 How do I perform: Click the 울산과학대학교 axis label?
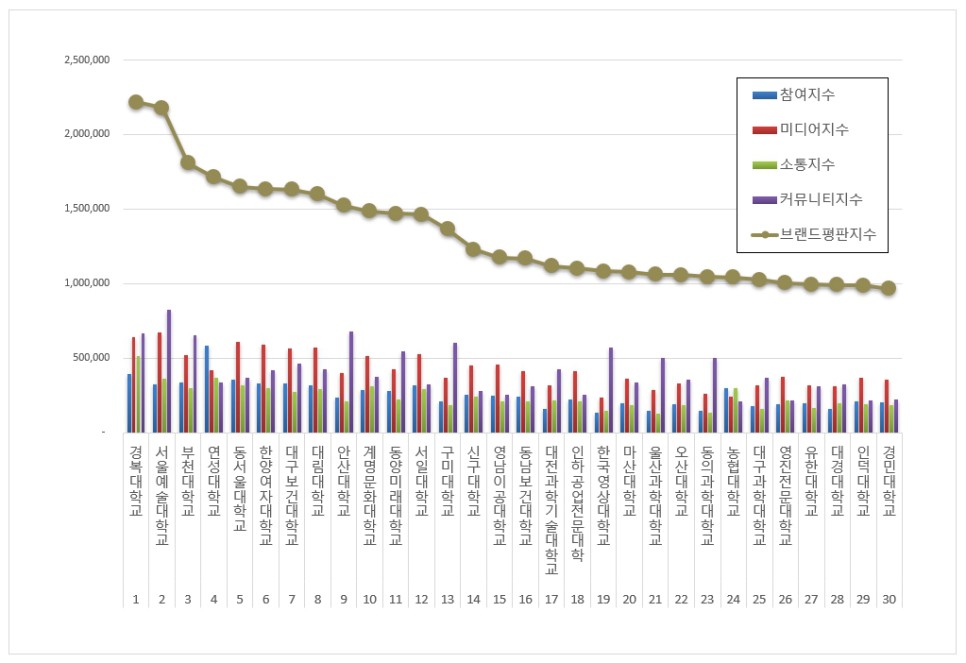[x=656, y=495]
